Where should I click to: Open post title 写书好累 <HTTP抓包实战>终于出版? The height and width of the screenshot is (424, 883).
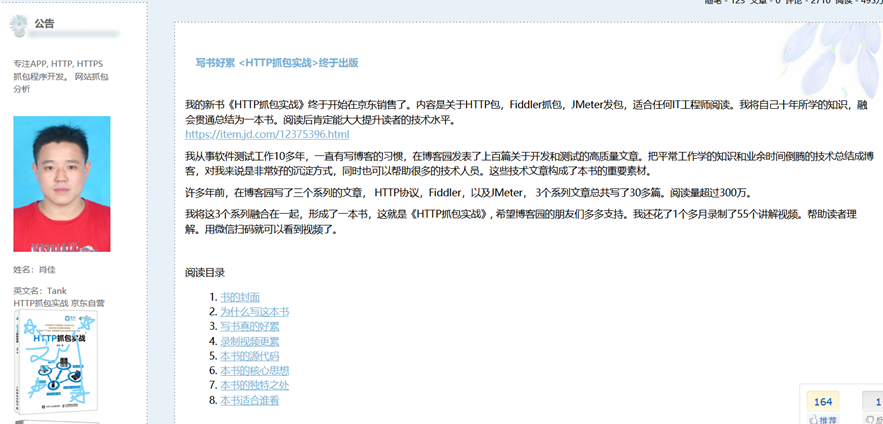277,63
